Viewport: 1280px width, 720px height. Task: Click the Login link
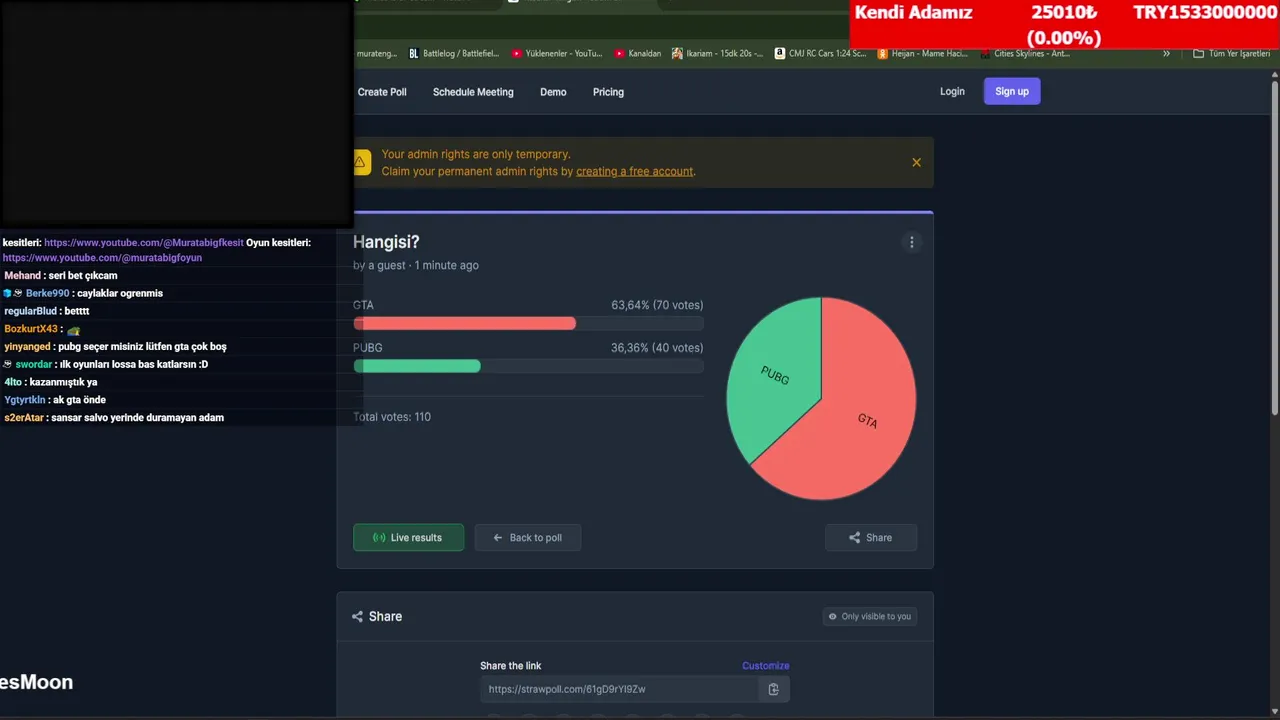[952, 91]
